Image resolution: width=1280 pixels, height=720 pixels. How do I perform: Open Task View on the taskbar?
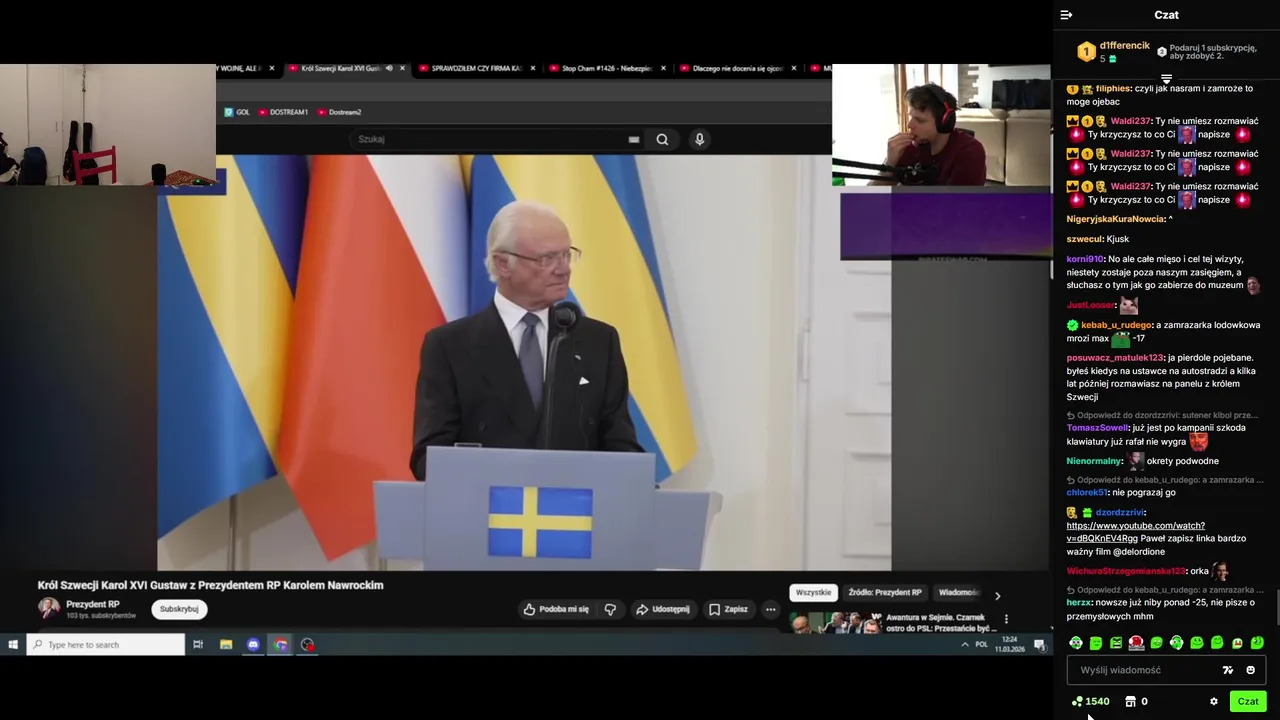[198, 645]
